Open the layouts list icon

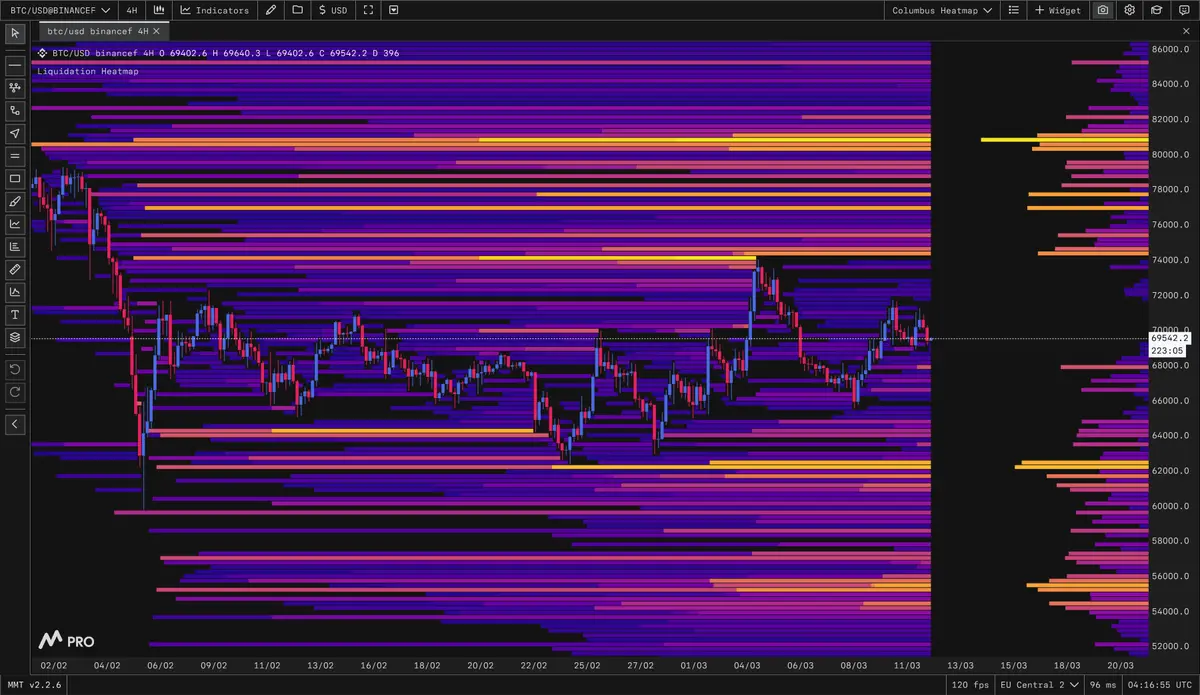click(1013, 10)
